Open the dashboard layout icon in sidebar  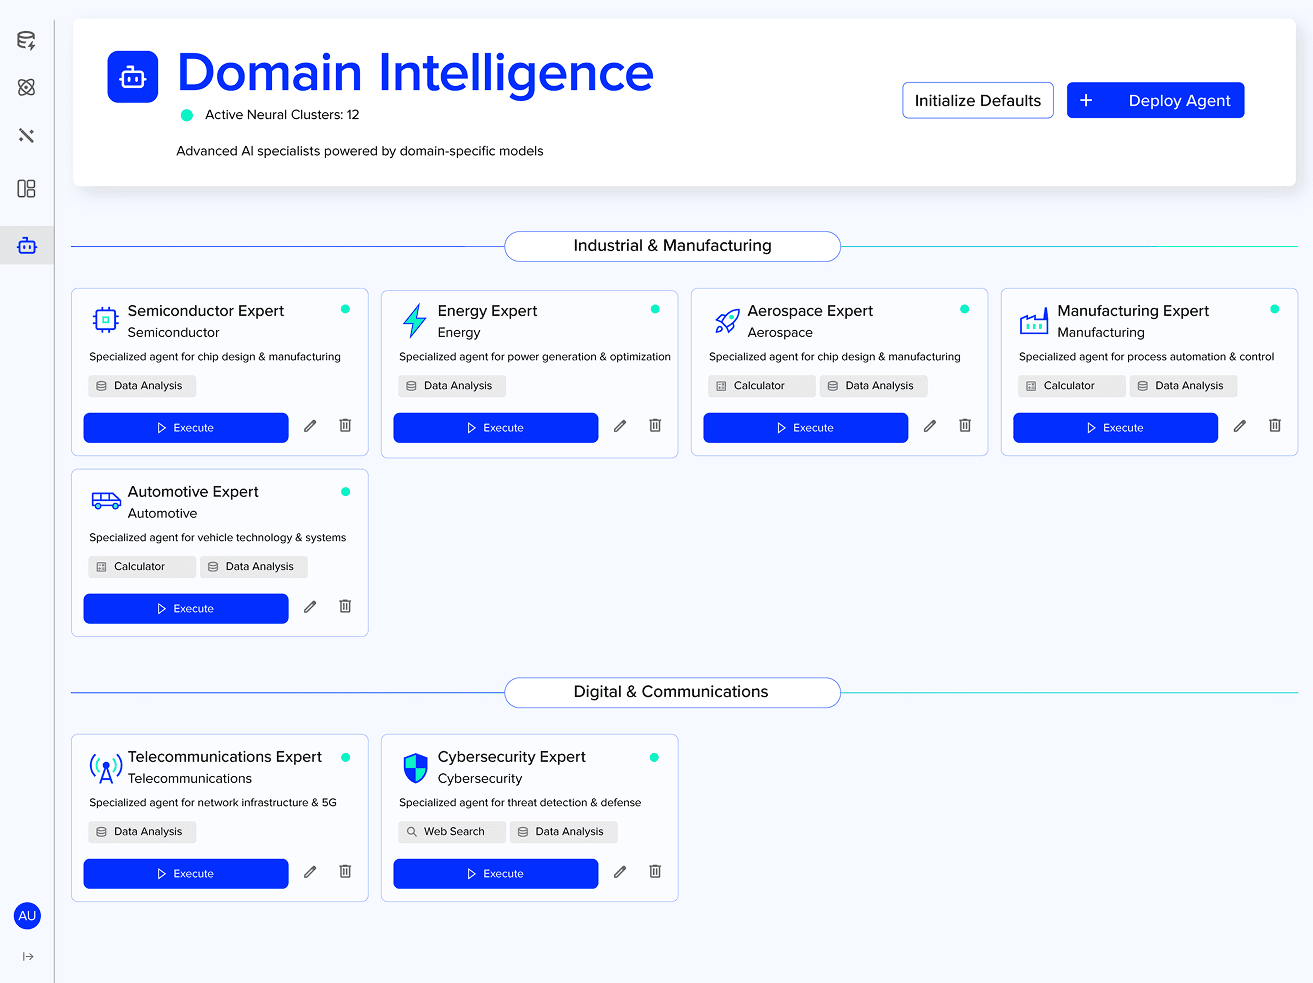27,188
